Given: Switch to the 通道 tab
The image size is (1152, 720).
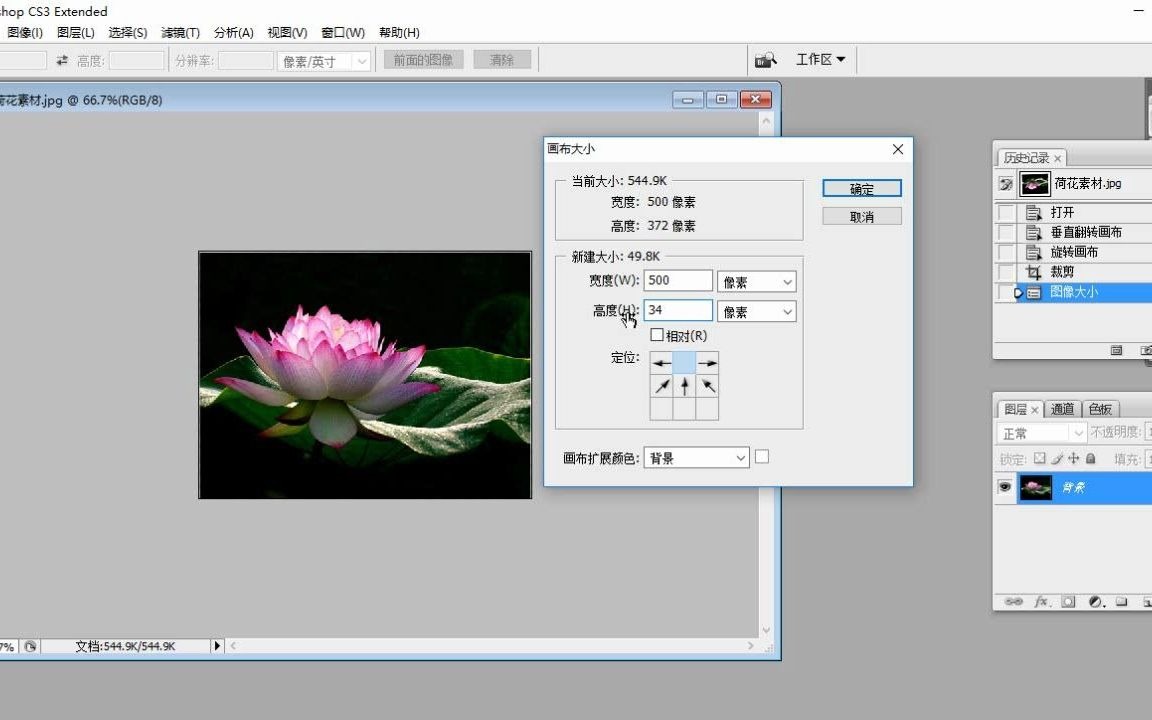Looking at the screenshot, I should pyautogui.click(x=1062, y=408).
